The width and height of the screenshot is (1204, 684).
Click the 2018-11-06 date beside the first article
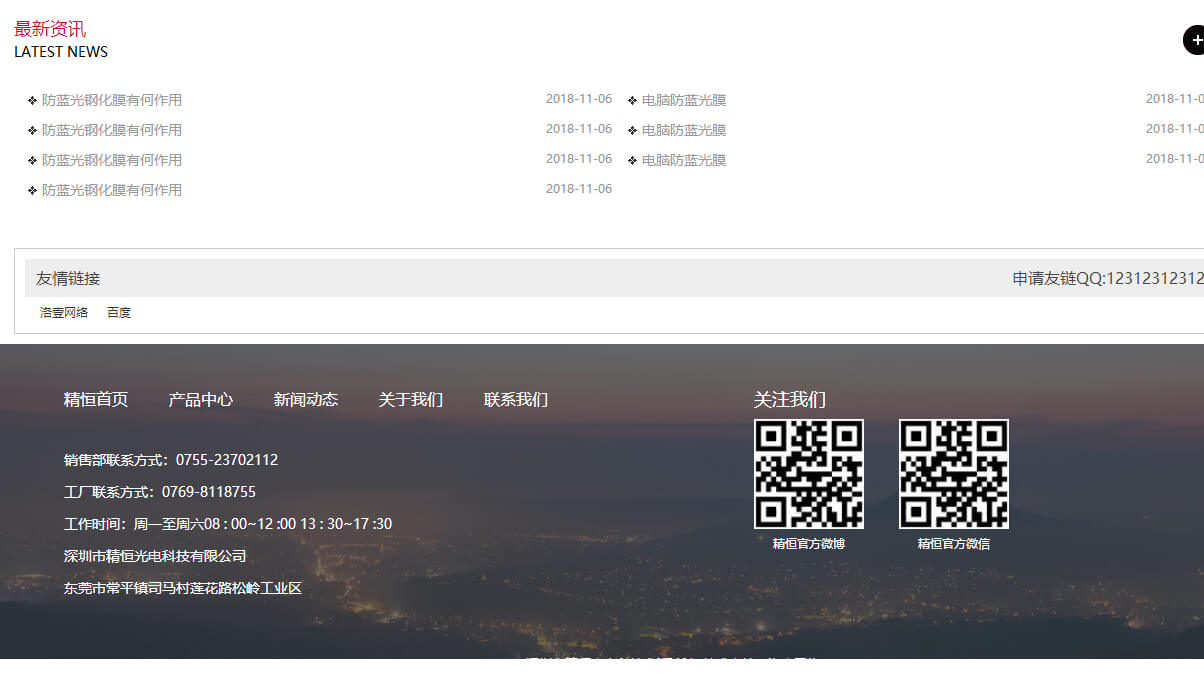[x=579, y=100]
